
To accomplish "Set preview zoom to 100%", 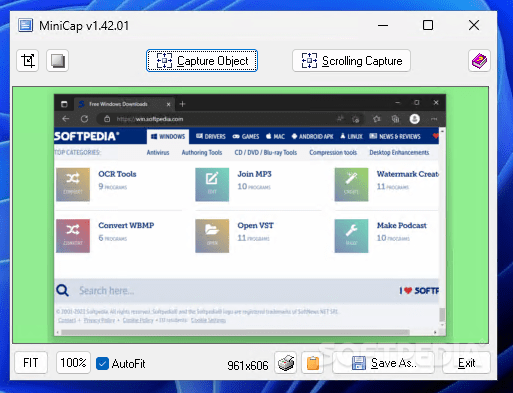I will [x=73, y=363].
